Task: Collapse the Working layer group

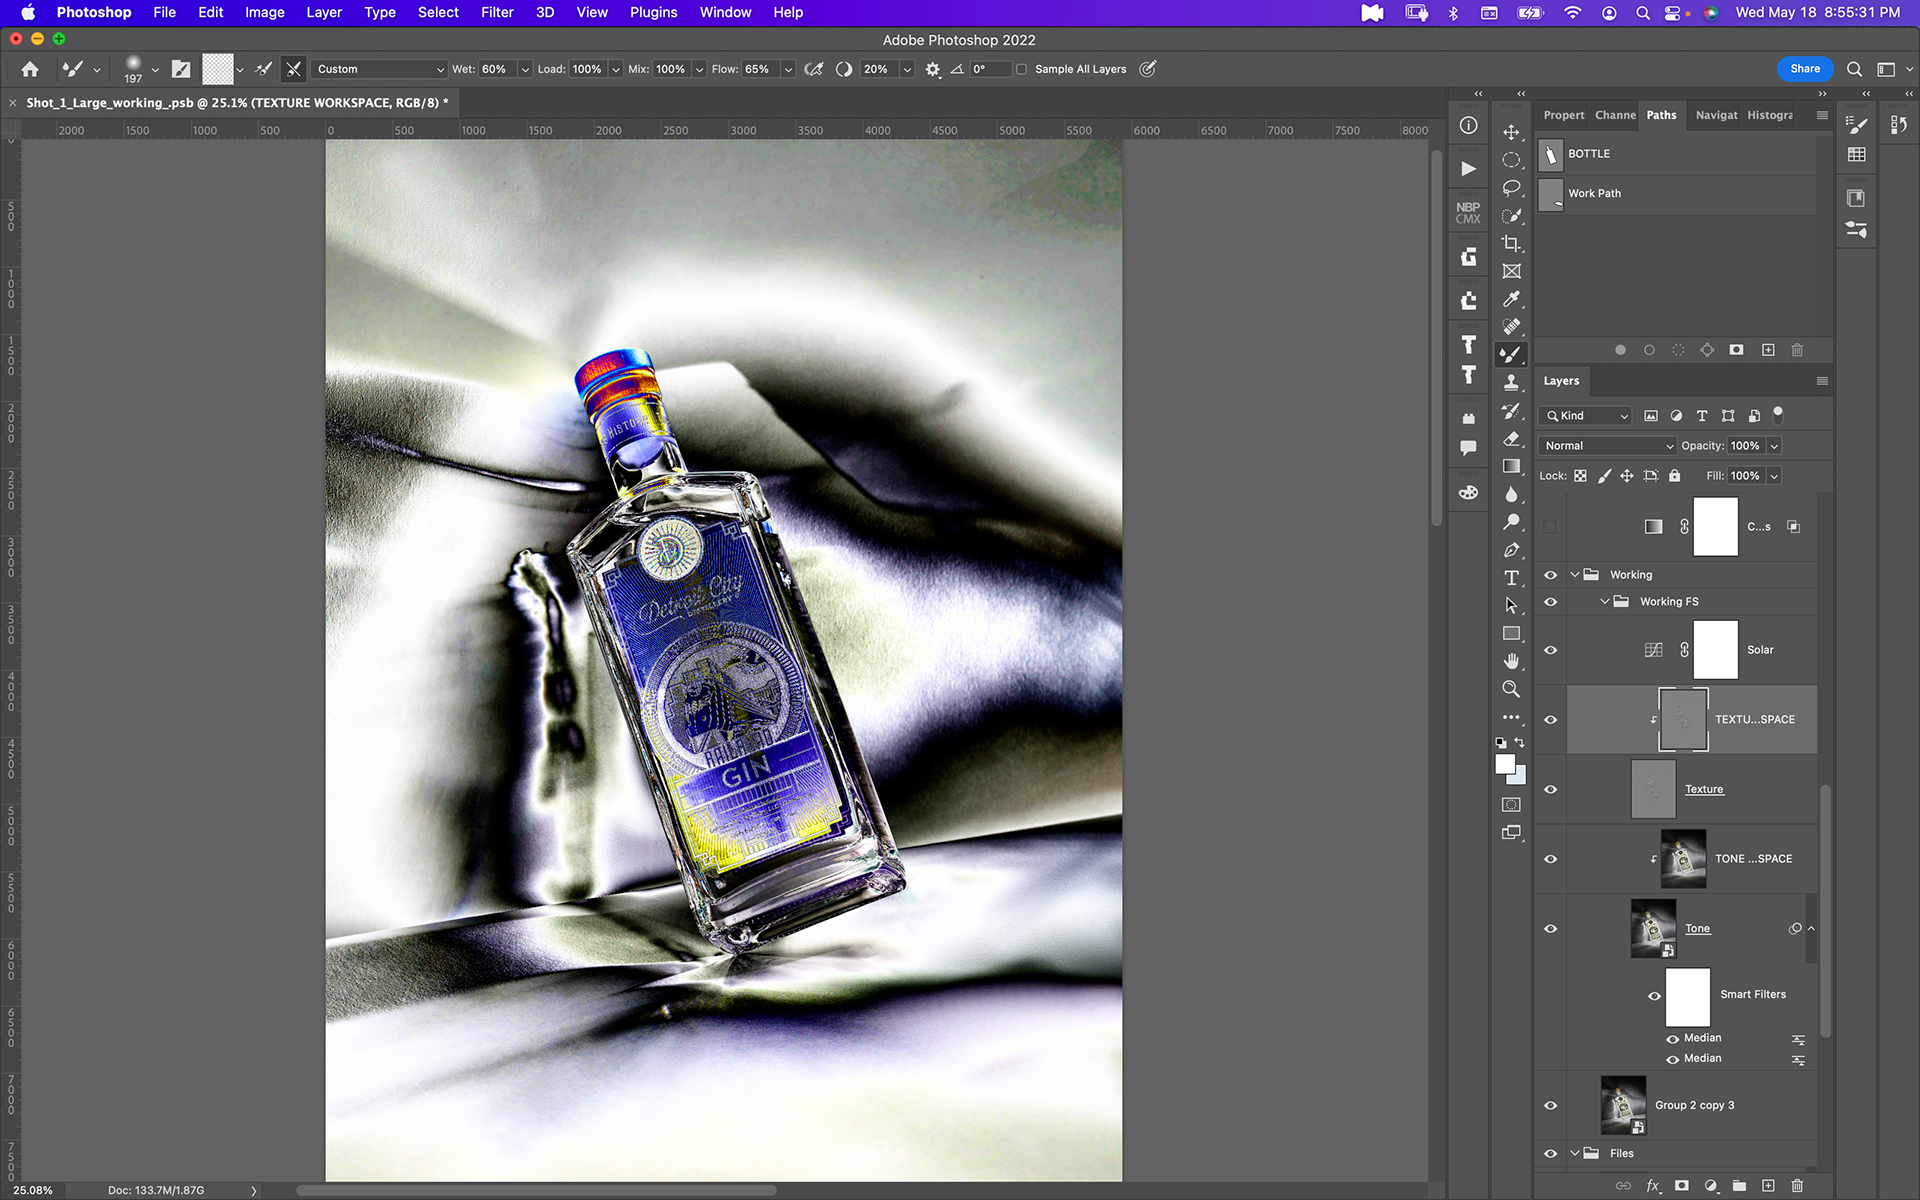Action: coord(1575,575)
